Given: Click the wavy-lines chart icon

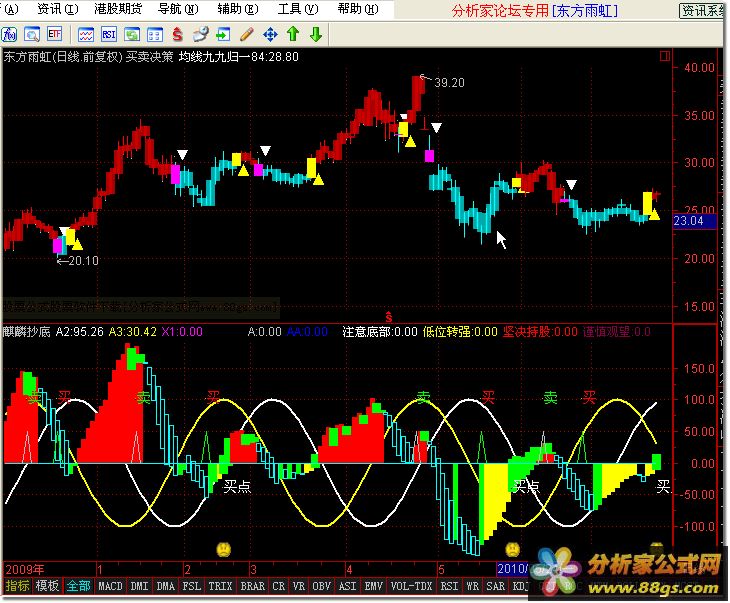Looking at the screenshot, I should 86,34.
